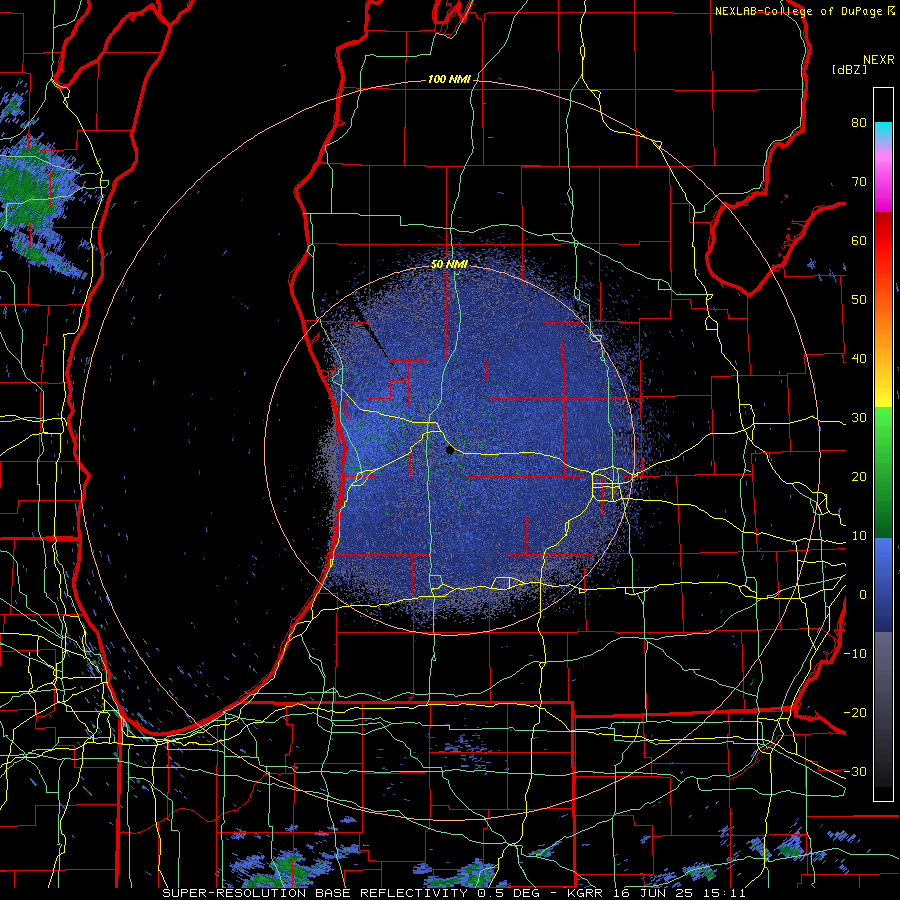This screenshot has width=900, height=900.
Task: Click the 60 value on dBZ scale
Action: pos(859,240)
